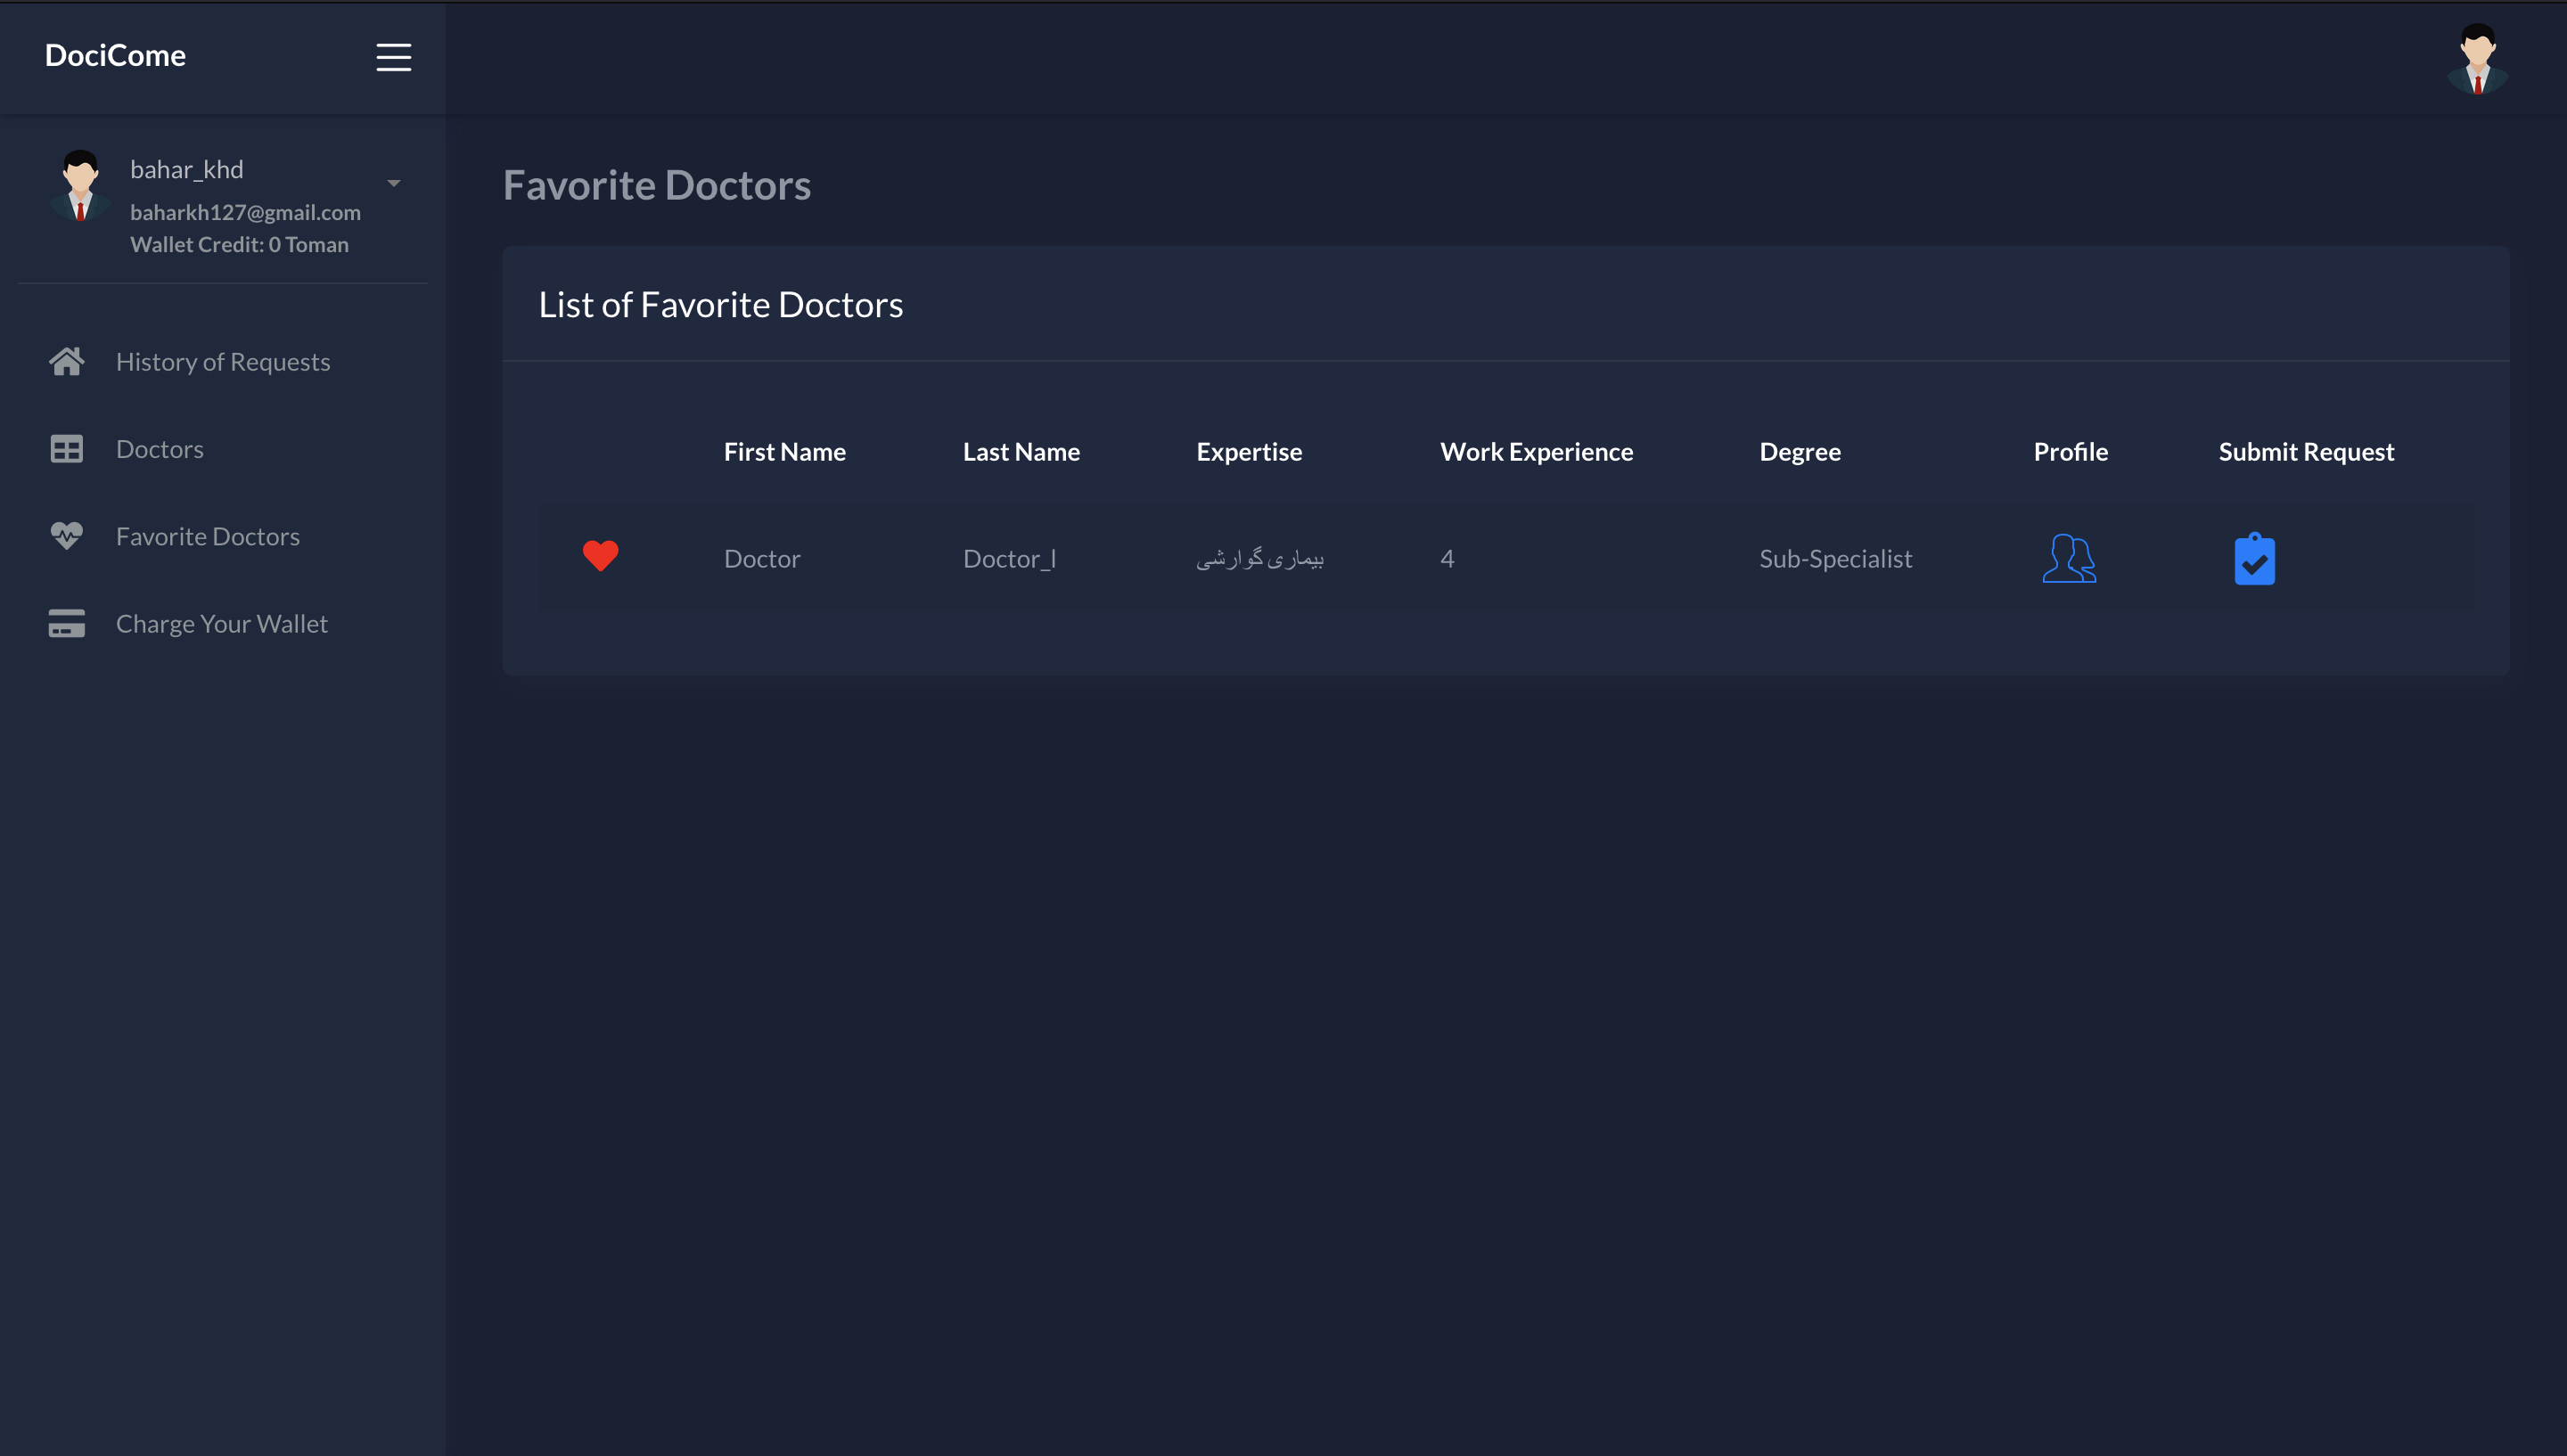Screen dimensions: 2567x1456
Task: Click the table icon beside Doctors
Action: [66, 449]
